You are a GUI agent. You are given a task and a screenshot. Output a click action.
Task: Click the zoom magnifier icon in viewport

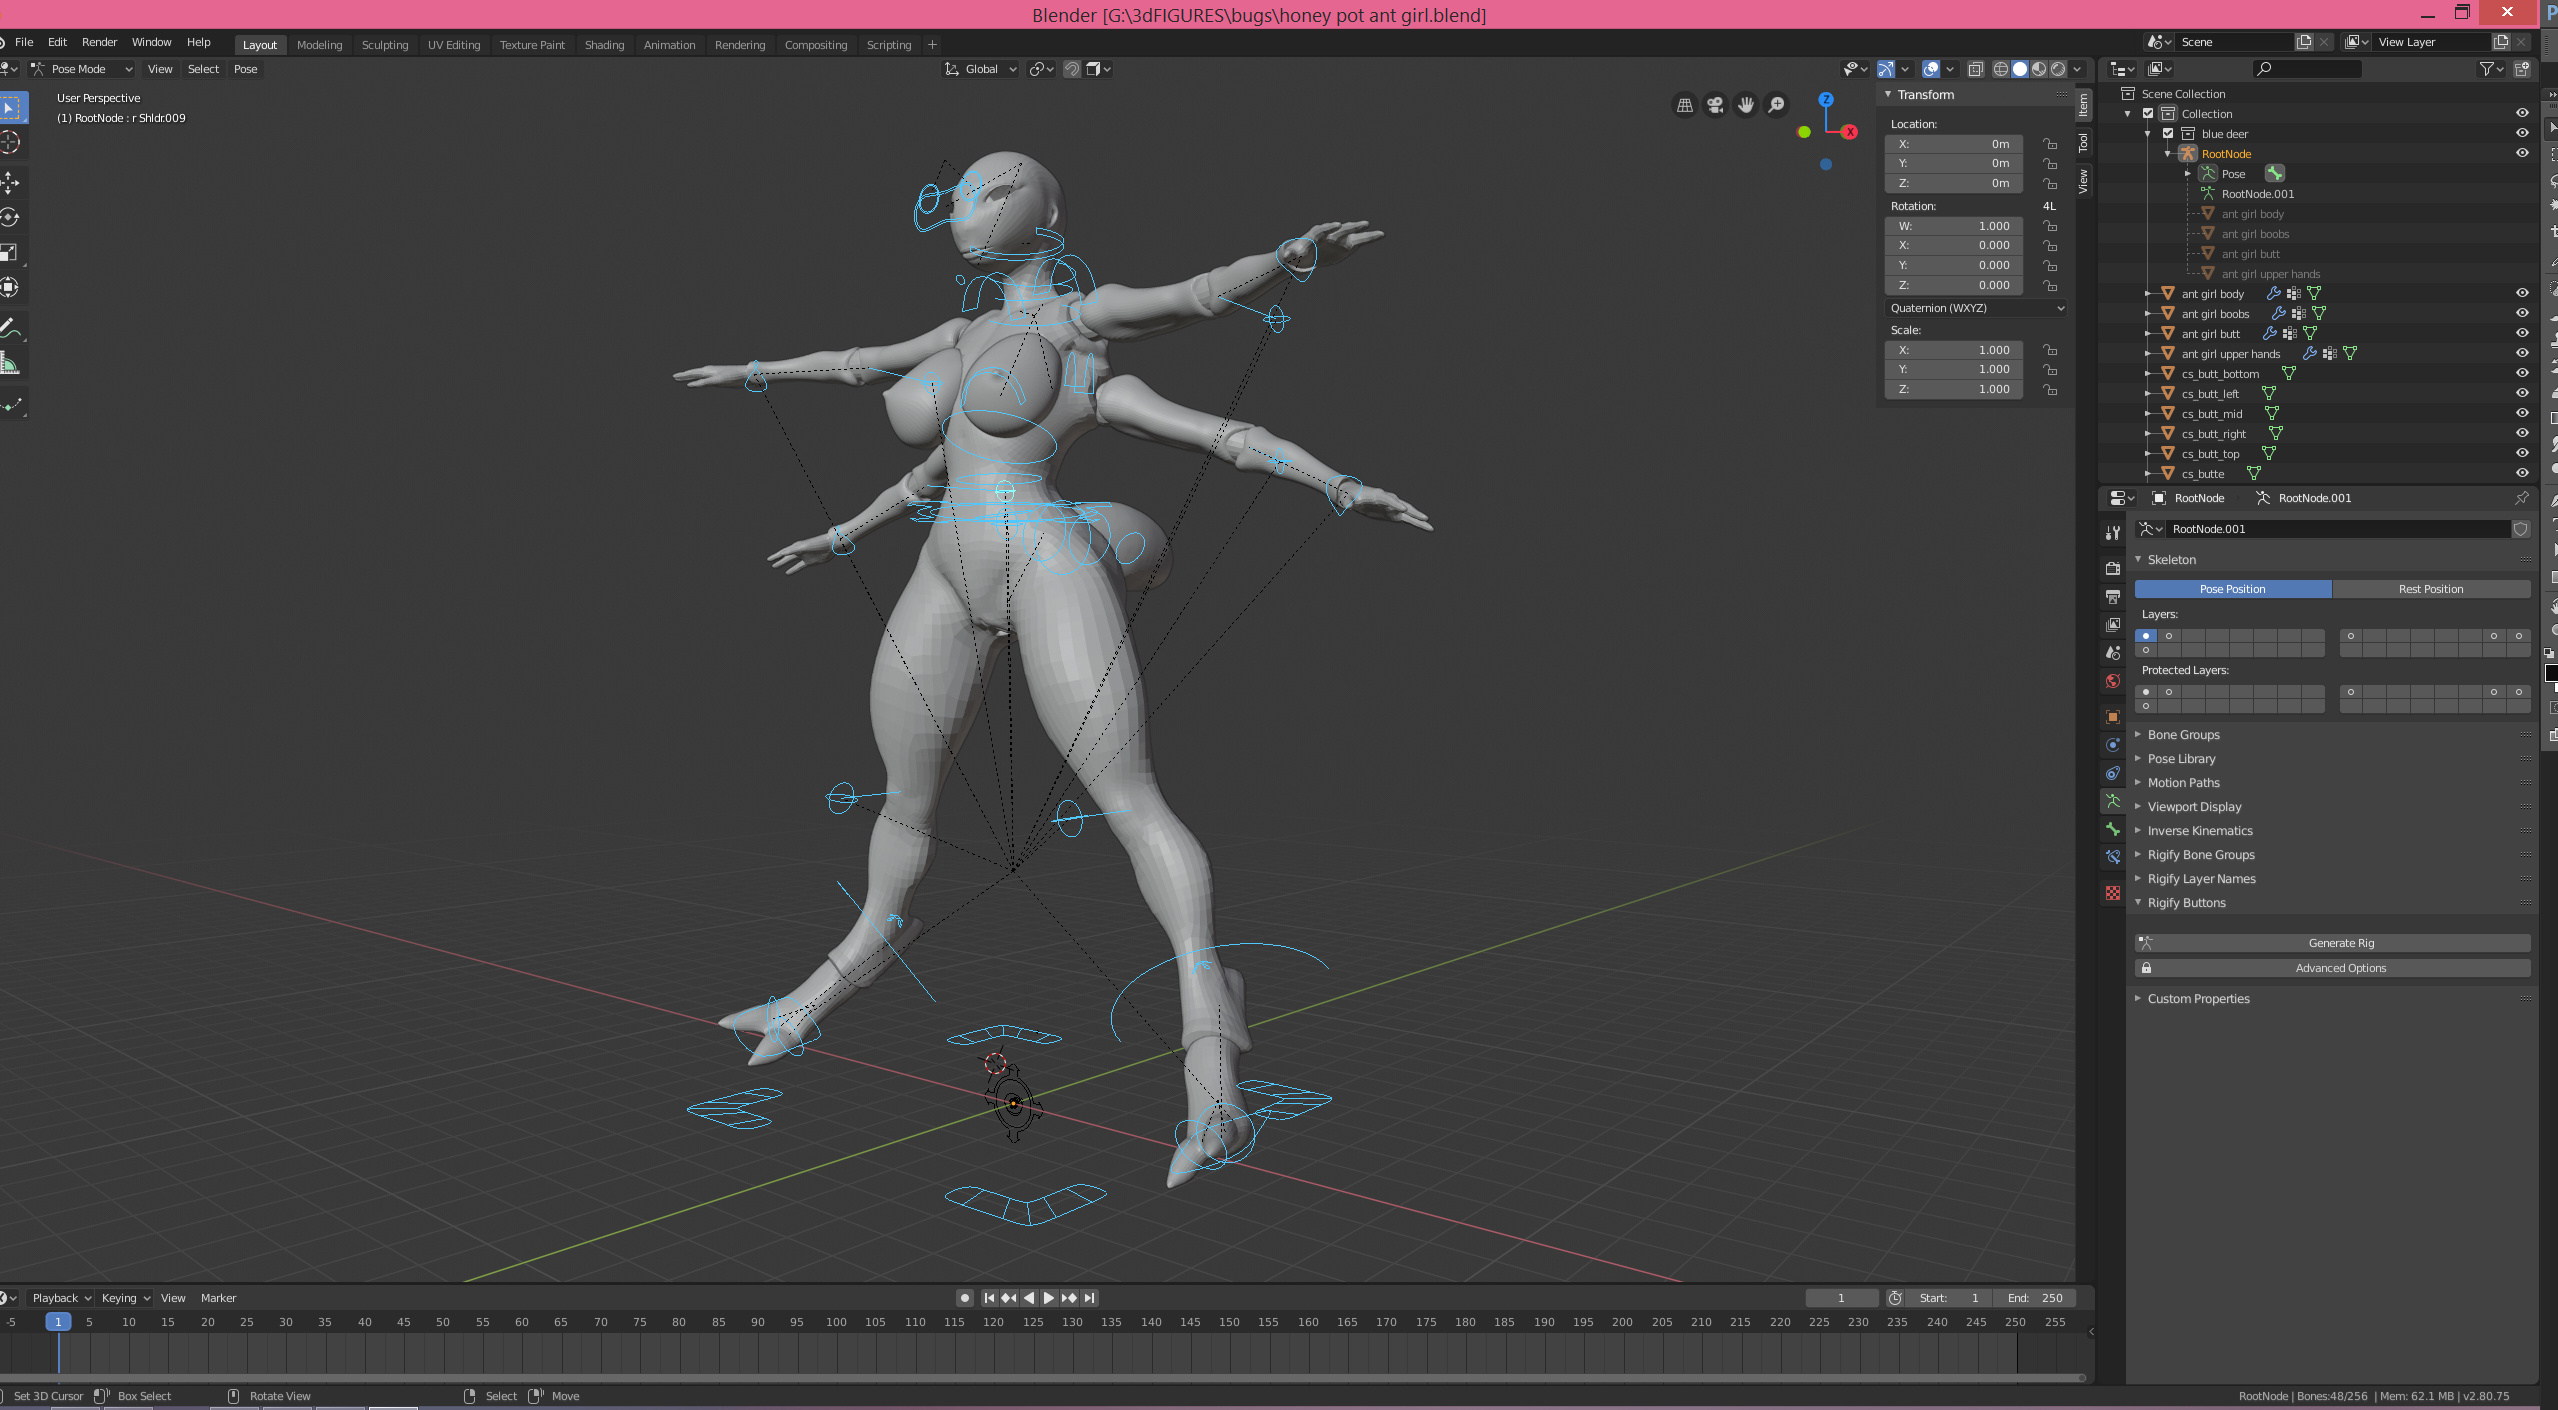coord(1776,105)
